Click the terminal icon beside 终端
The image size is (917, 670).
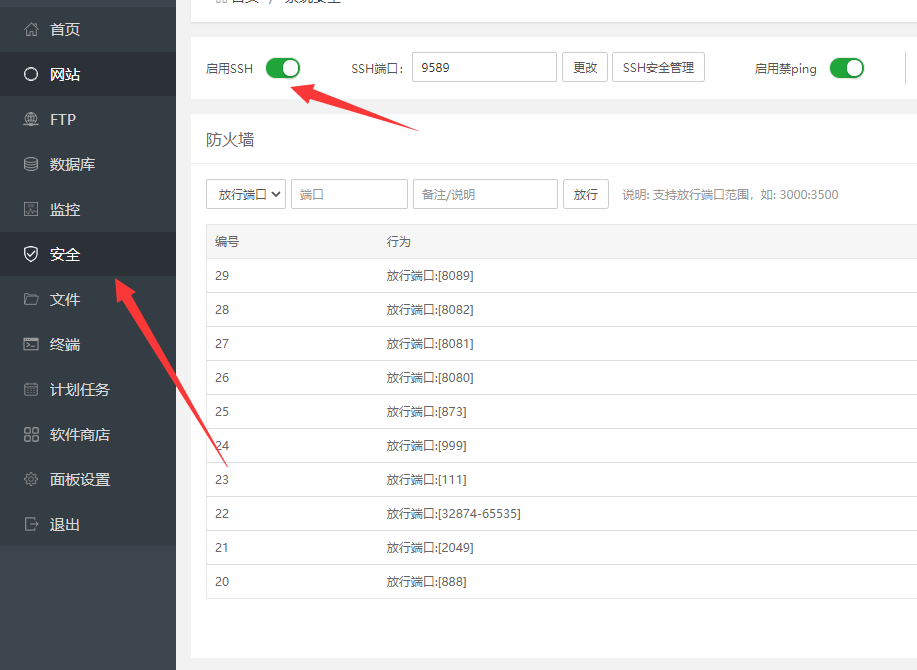pos(31,344)
